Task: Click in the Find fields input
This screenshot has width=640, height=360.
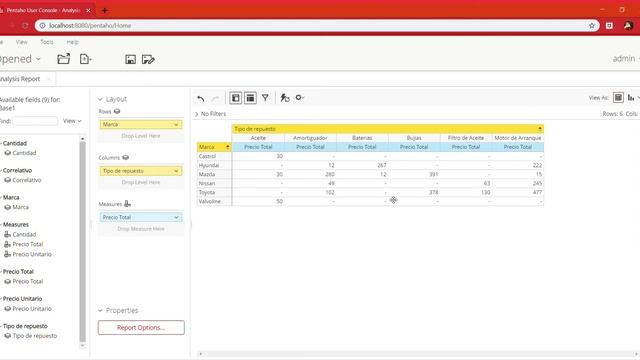Action: coord(35,121)
